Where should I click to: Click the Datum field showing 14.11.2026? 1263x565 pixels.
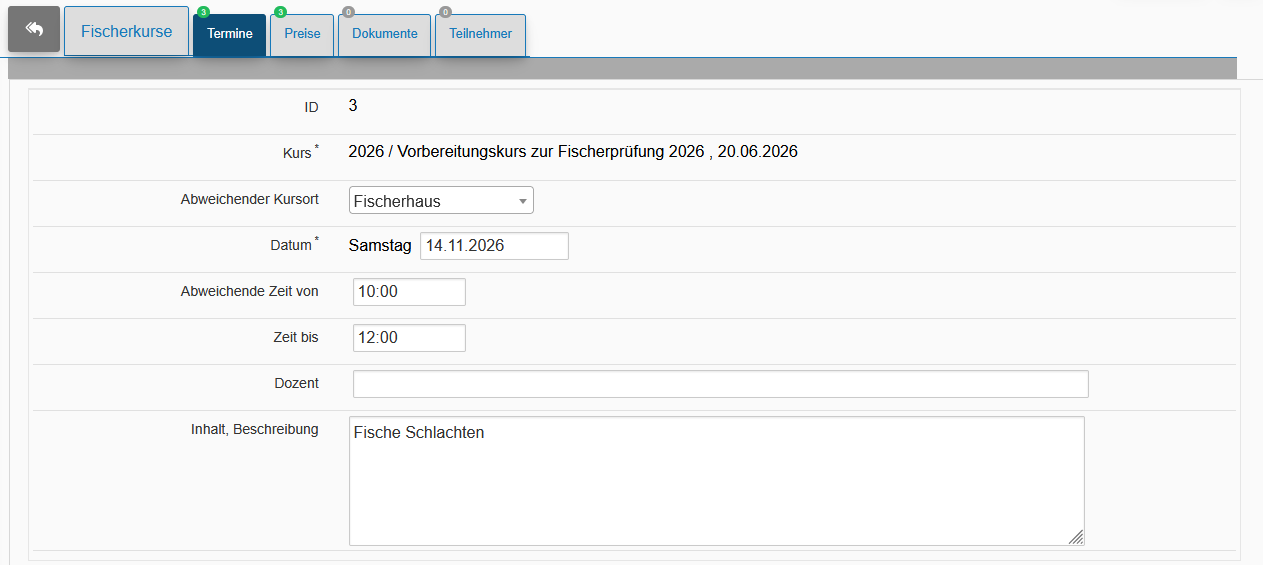tap(494, 246)
